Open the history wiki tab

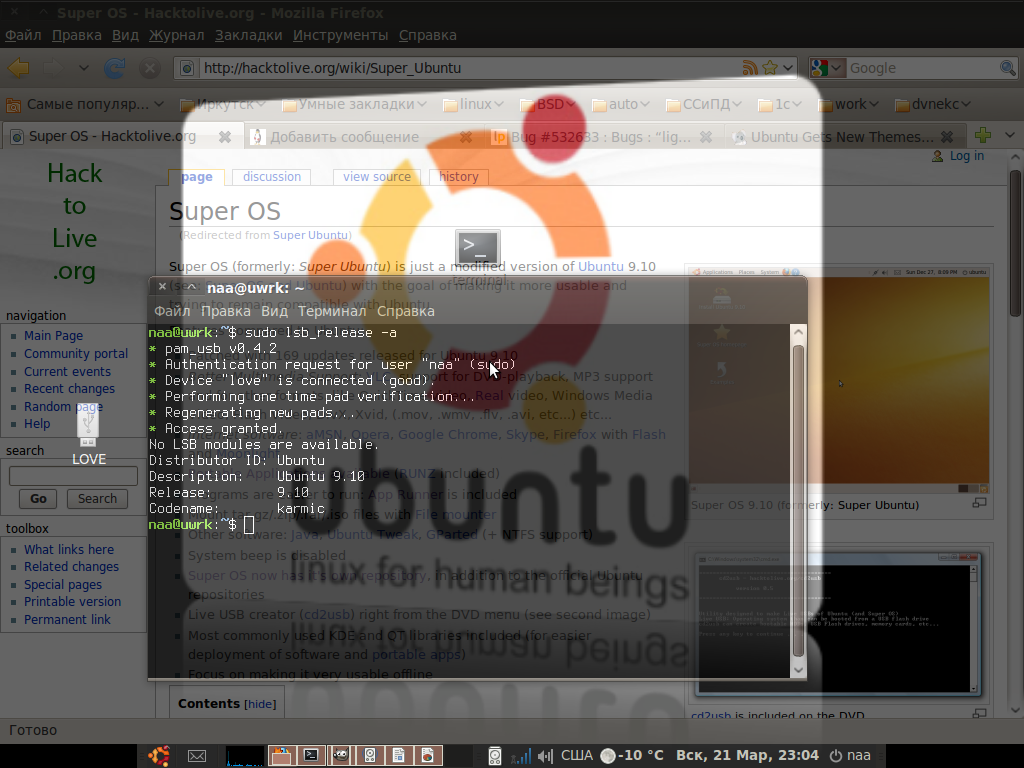[458, 177]
